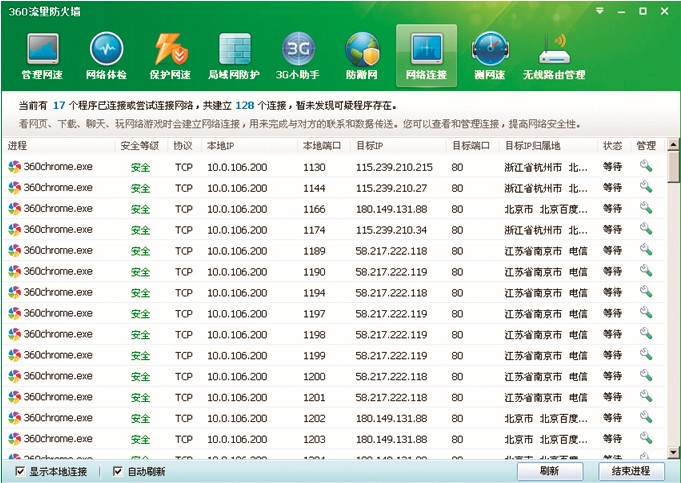This screenshot has height=483, width=681.
Task: Manage the connection on local port 1130
Action: pos(646,166)
